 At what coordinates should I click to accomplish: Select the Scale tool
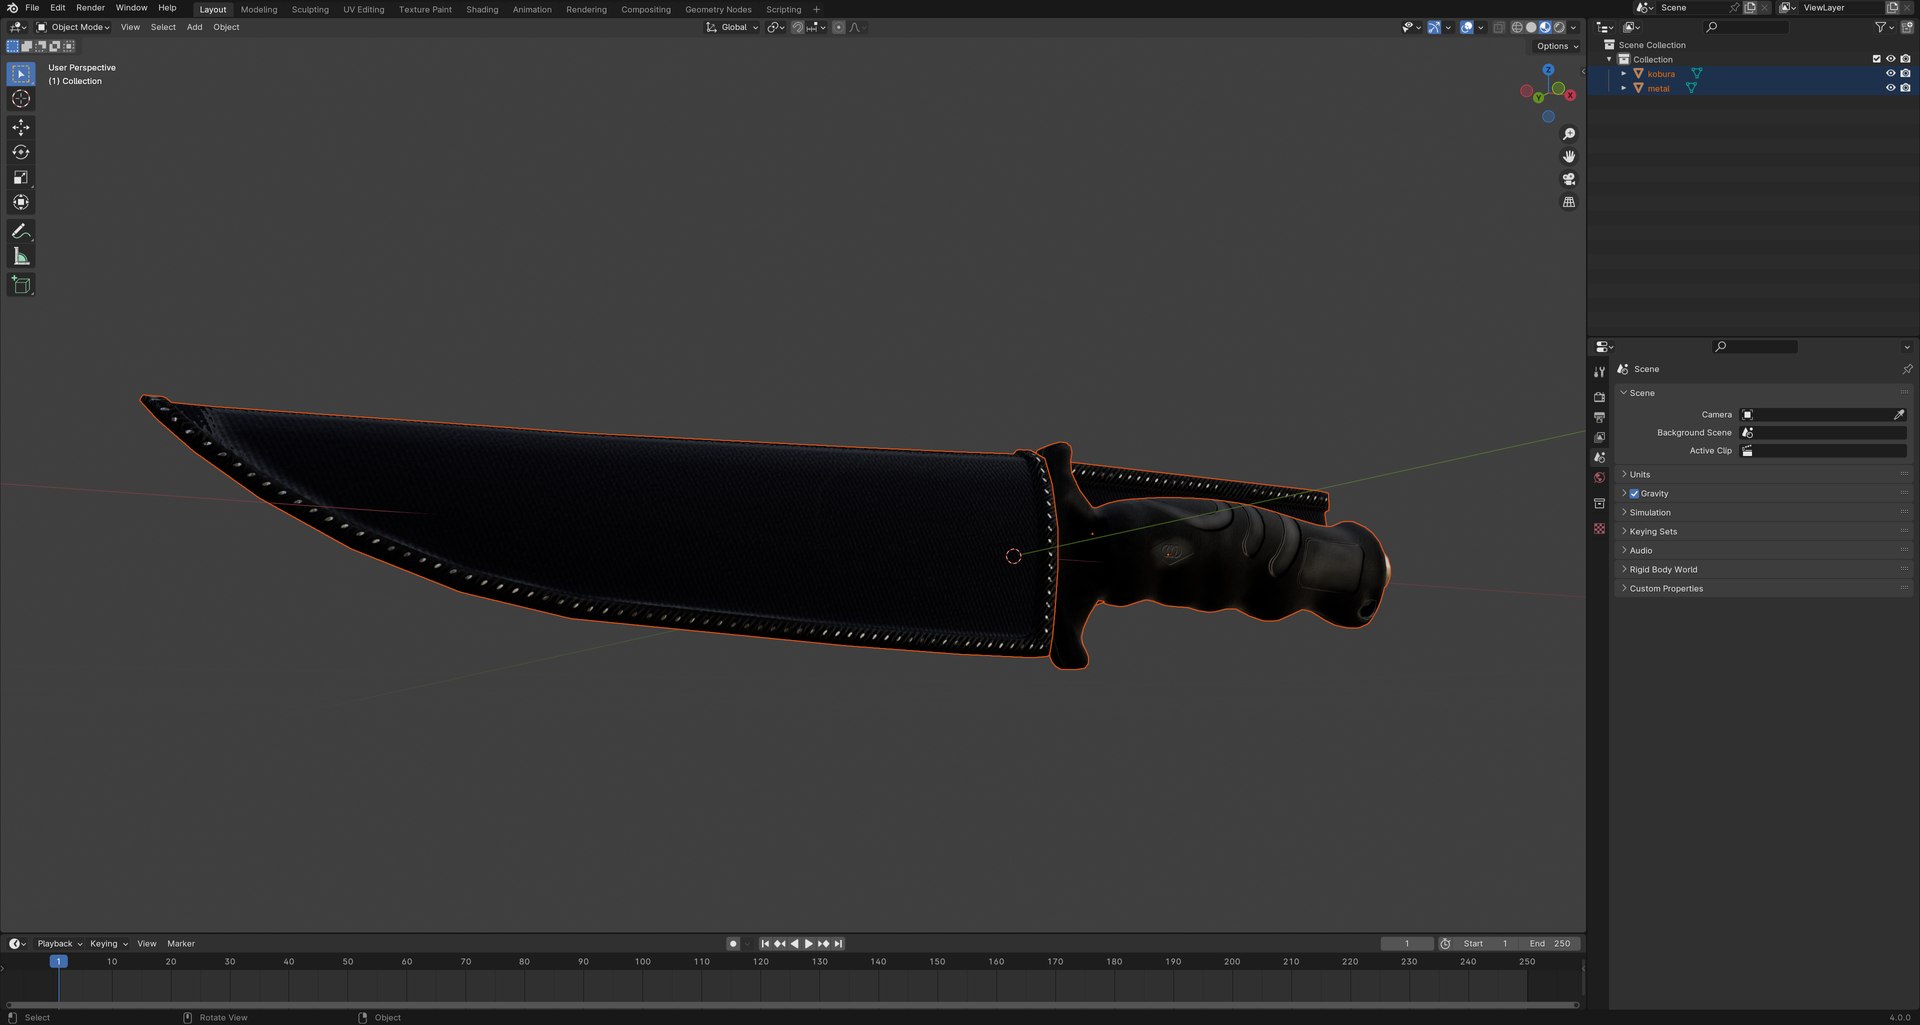point(21,177)
